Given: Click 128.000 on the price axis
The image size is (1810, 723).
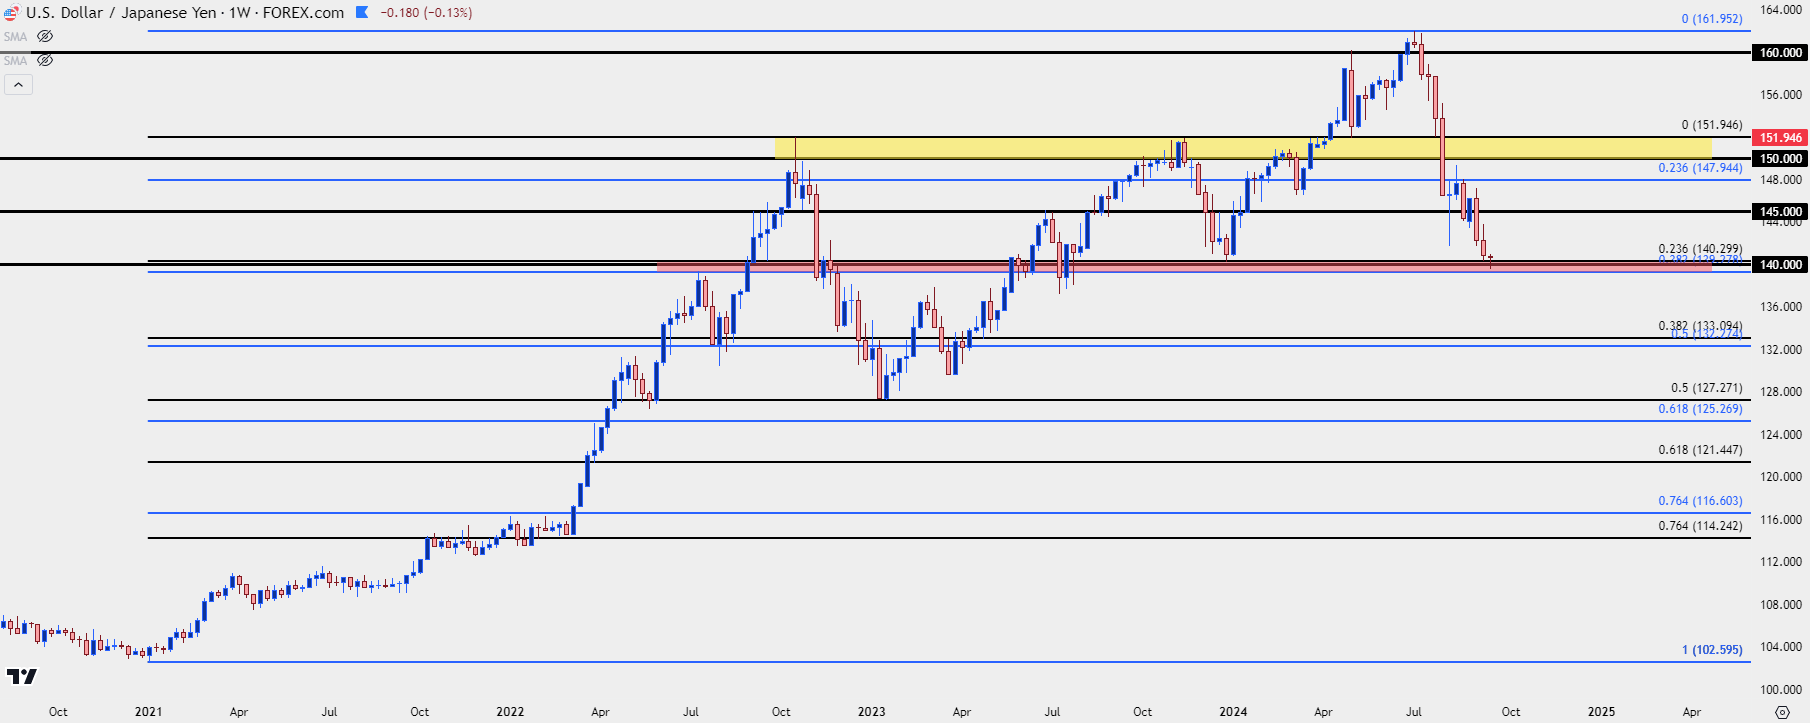Looking at the screenshot, I should [x=1781, y=392].
